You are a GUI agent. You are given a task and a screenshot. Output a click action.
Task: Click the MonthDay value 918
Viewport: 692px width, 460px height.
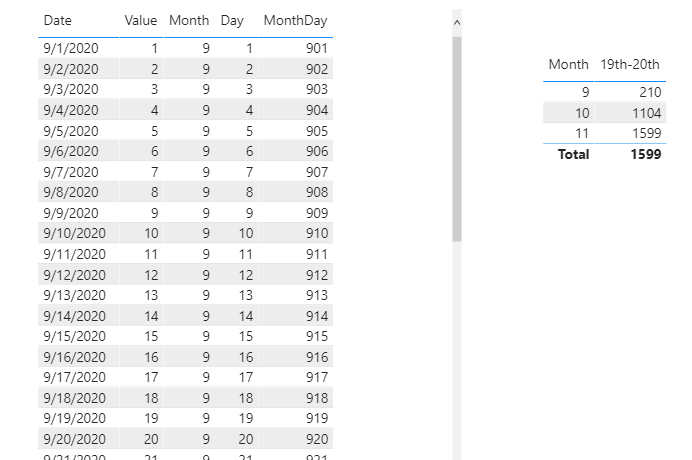tap(317, 398)
